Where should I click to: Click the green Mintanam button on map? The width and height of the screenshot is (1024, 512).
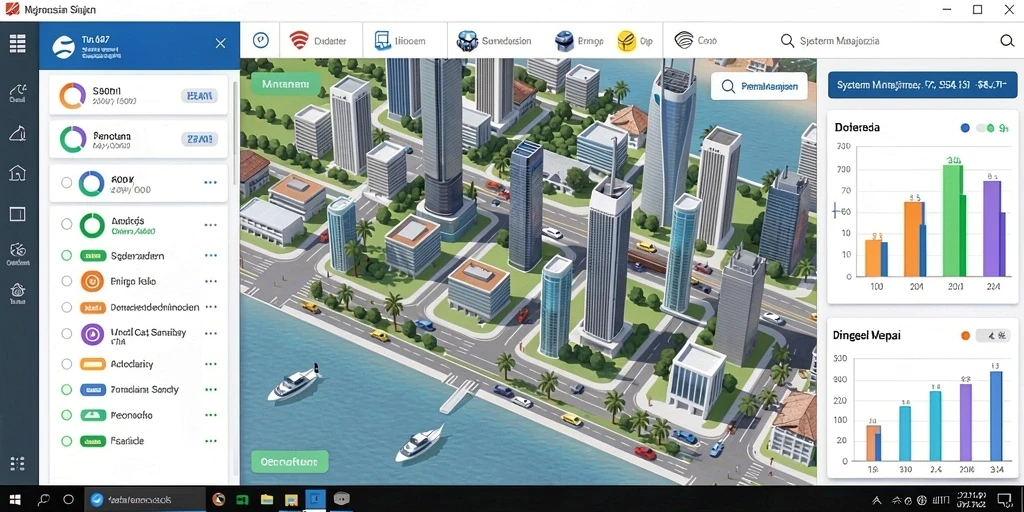(285, 84)
